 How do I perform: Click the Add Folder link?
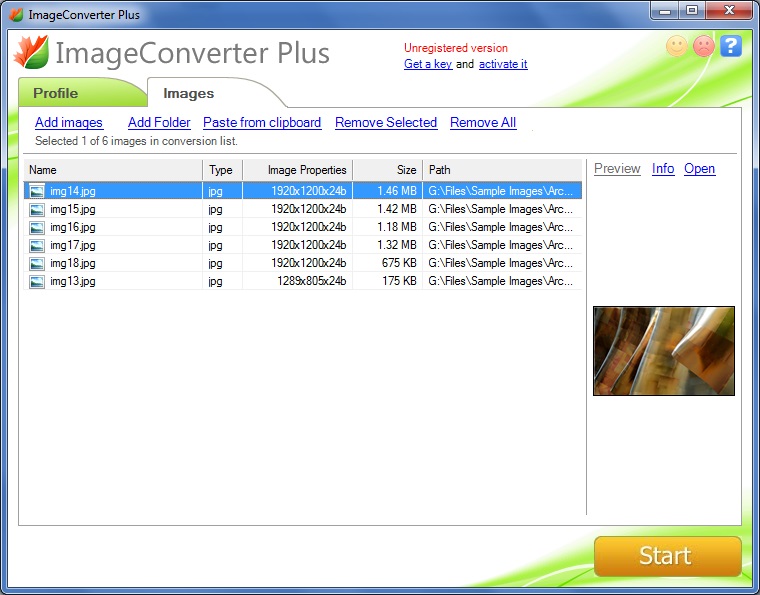tap(159, 123)
